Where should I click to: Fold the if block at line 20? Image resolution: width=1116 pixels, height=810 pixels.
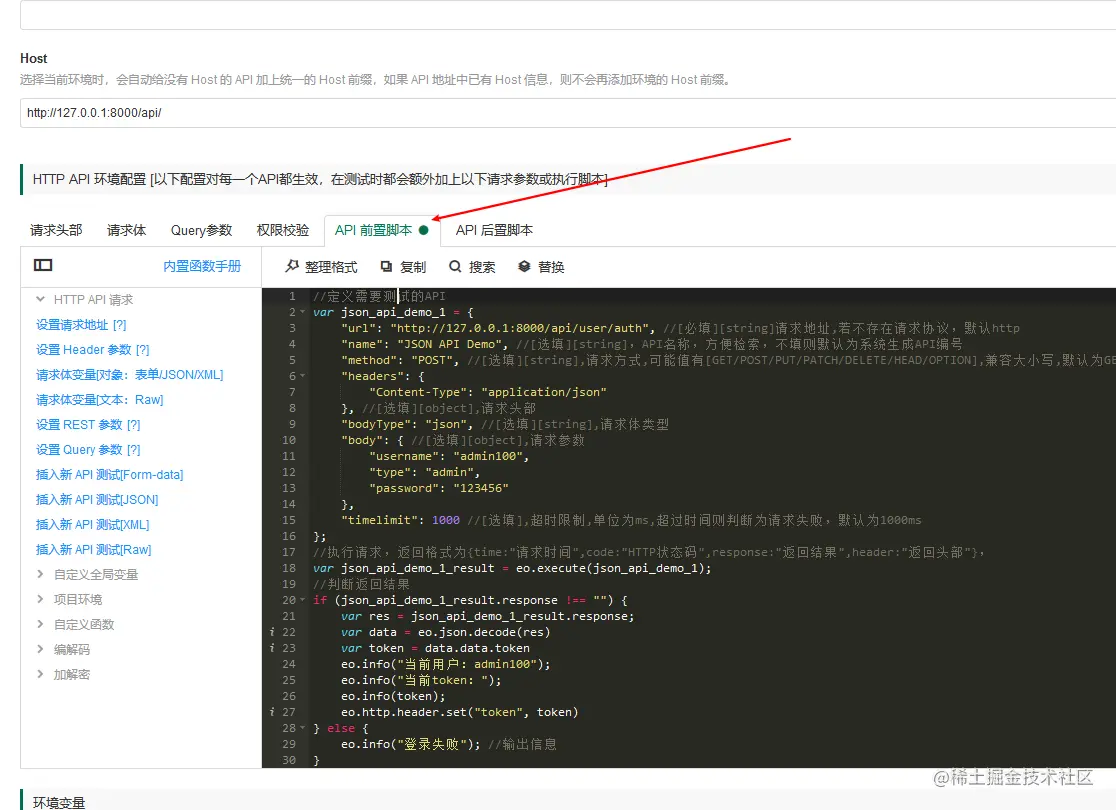tap(302, 600)
